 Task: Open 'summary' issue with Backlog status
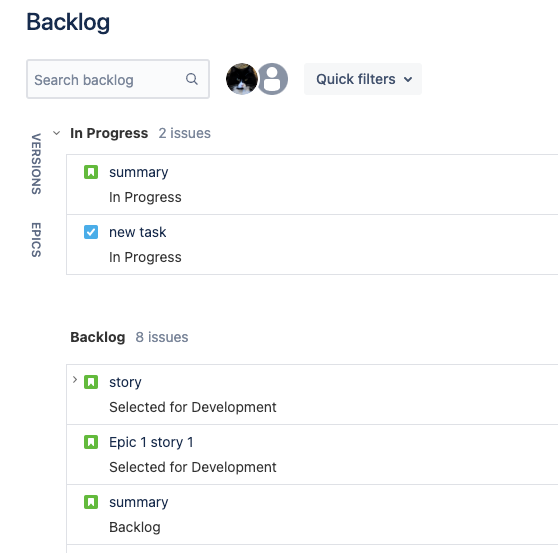138,502
